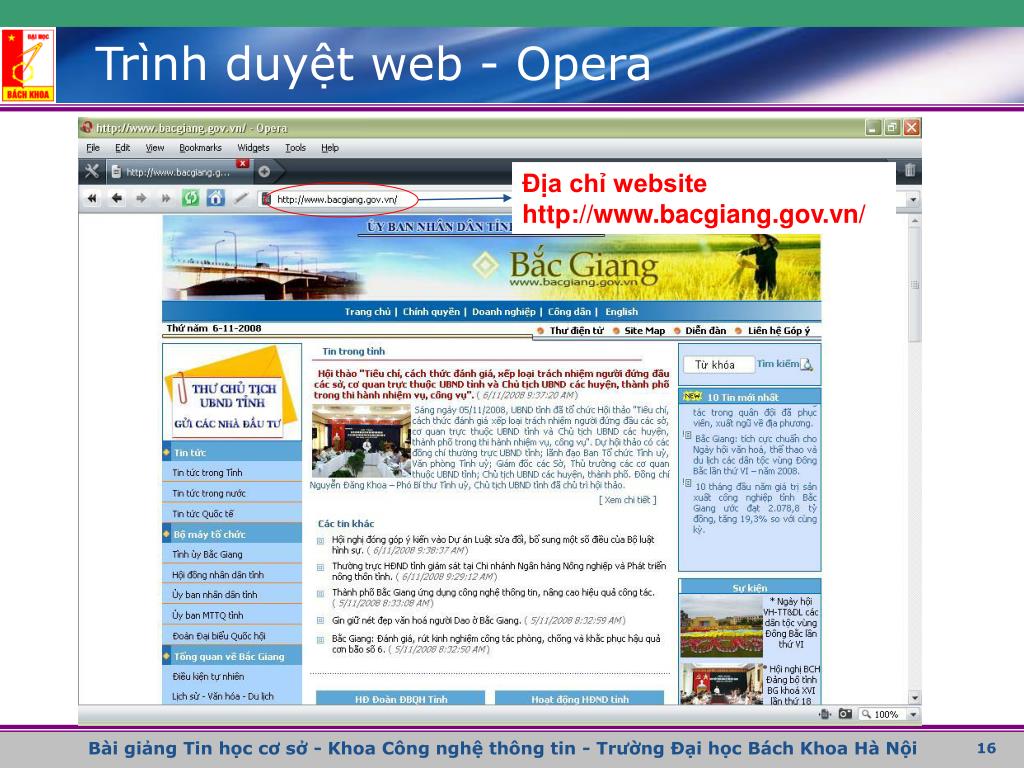
Task: Open news item about Bộ luật hình sự
Action: pyautogui.click(x=493, y=545)
